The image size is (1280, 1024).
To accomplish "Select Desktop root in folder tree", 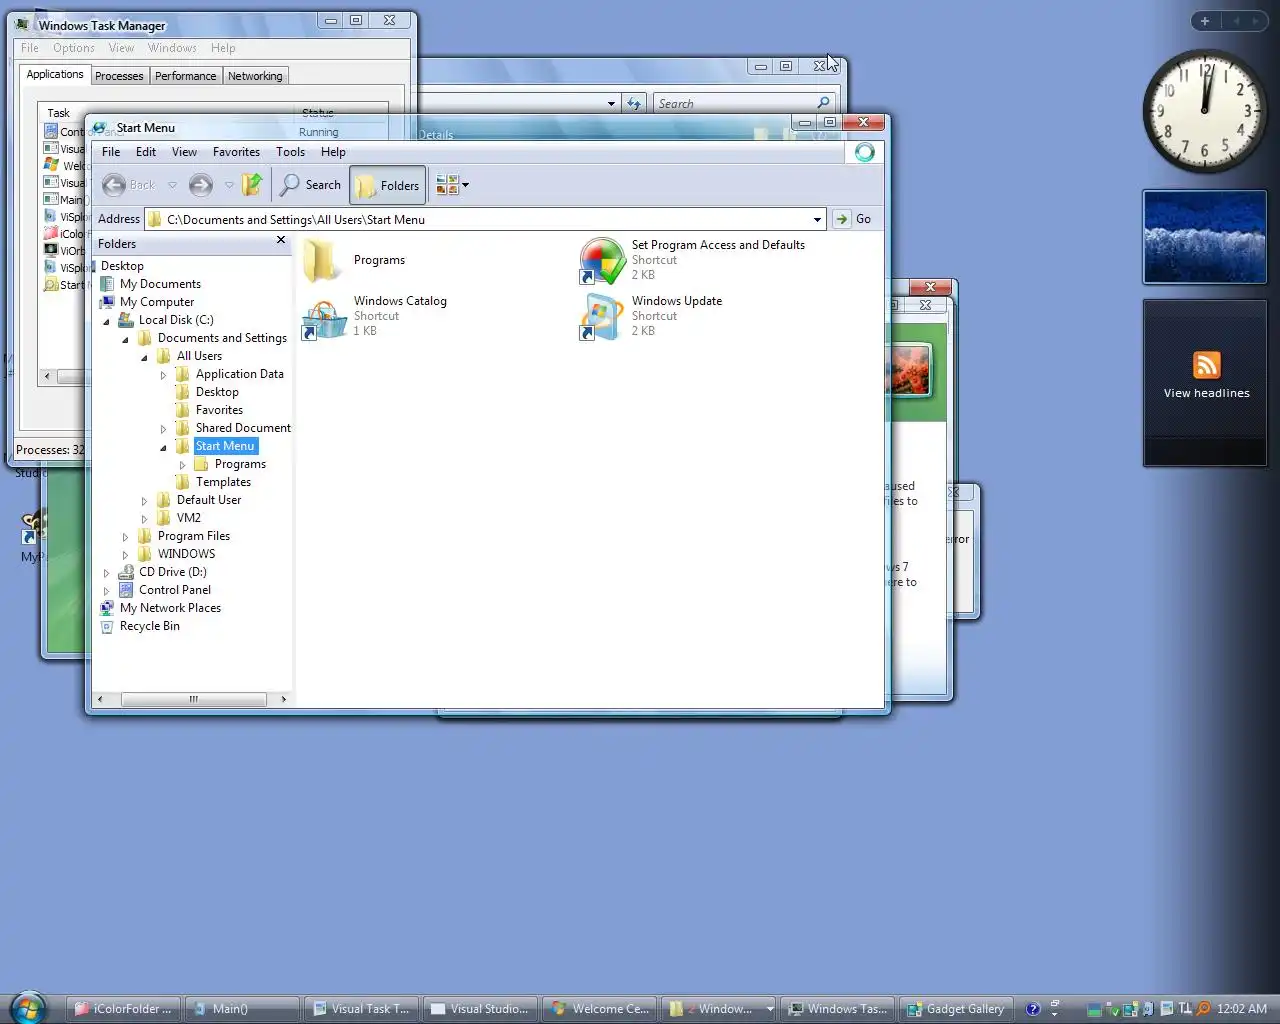I will (122, 266).
